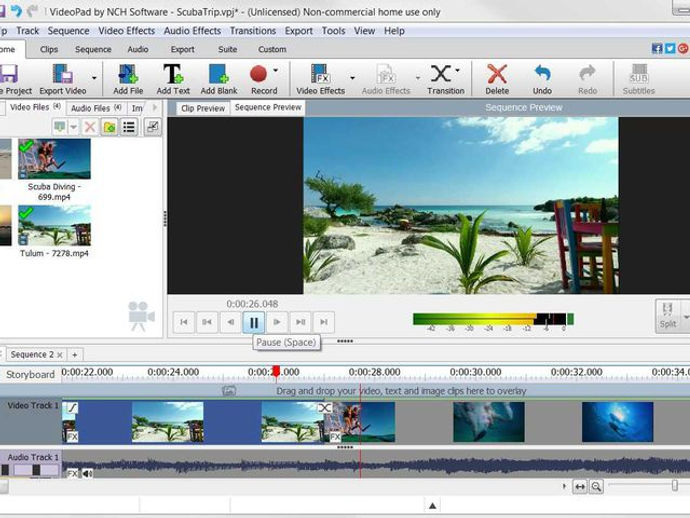
Task: Toggle the Storyboard view mode
Action: click(x=30, y=375)
